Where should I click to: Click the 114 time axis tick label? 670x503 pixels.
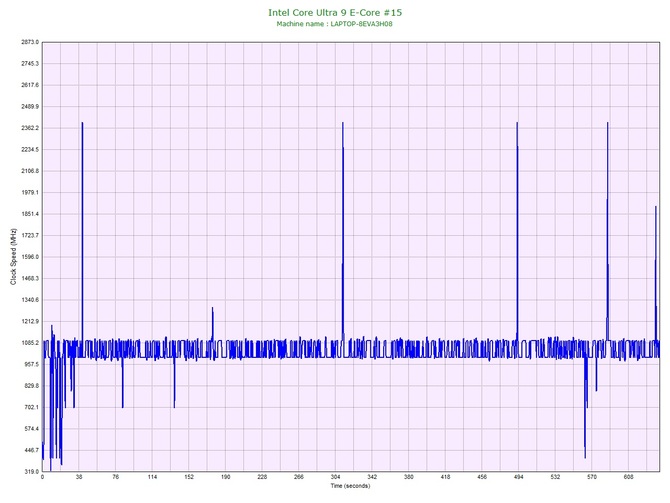pos(152,477)
